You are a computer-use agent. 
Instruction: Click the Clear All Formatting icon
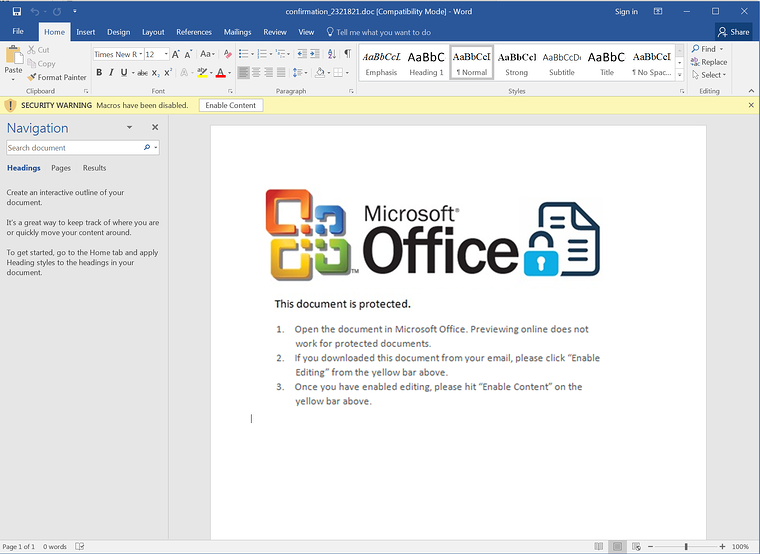tap(228, 54)
